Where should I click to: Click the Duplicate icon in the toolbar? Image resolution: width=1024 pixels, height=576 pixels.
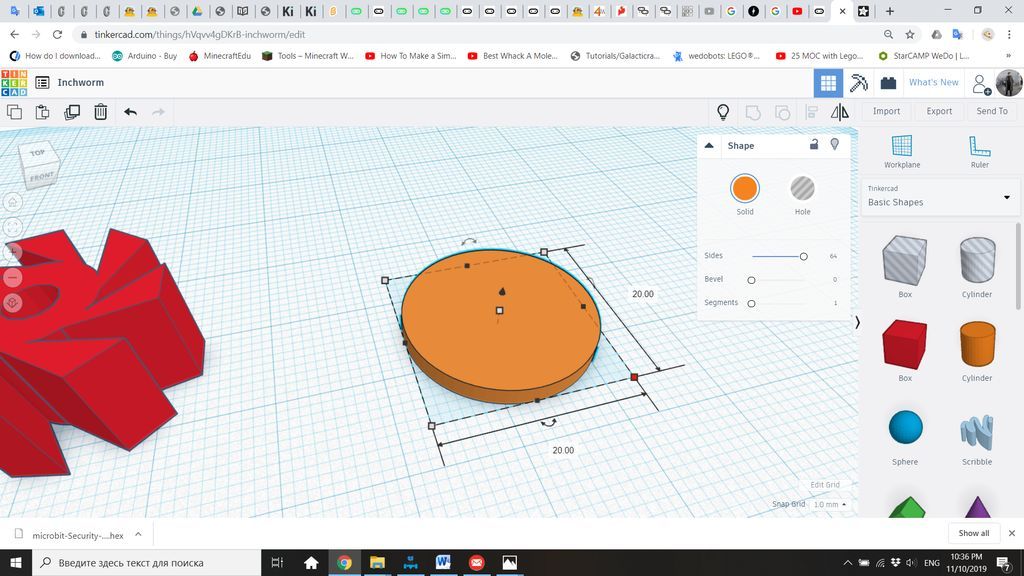[71, 112]
